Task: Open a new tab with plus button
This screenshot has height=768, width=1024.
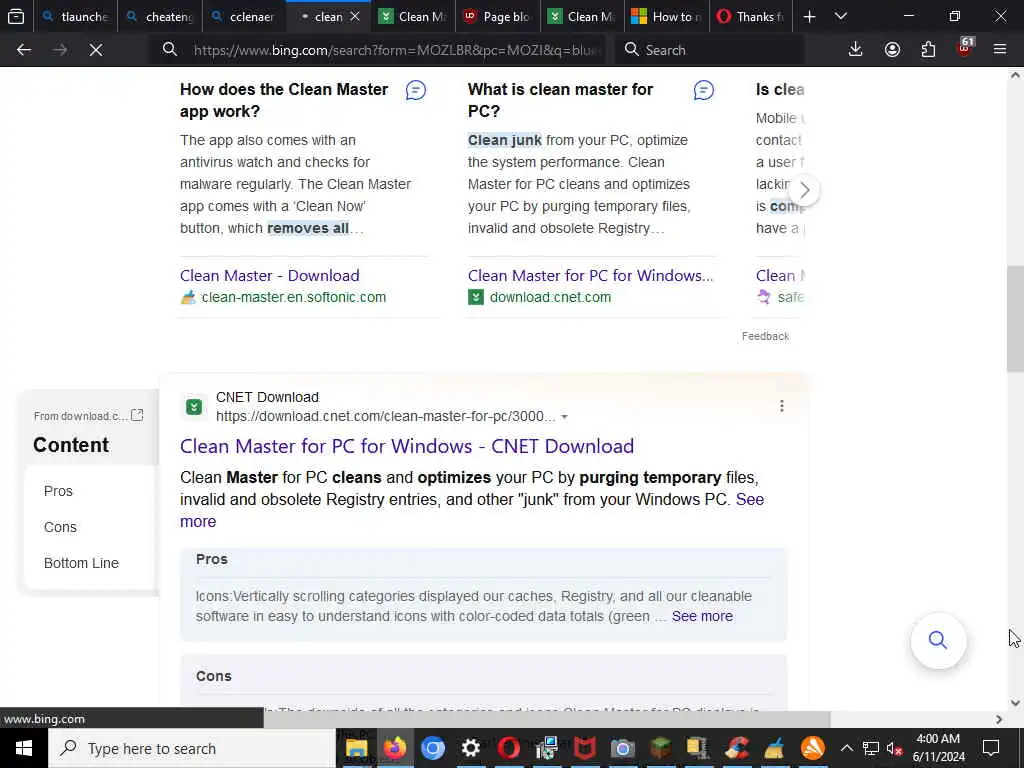Action: (x=809, y=16)
